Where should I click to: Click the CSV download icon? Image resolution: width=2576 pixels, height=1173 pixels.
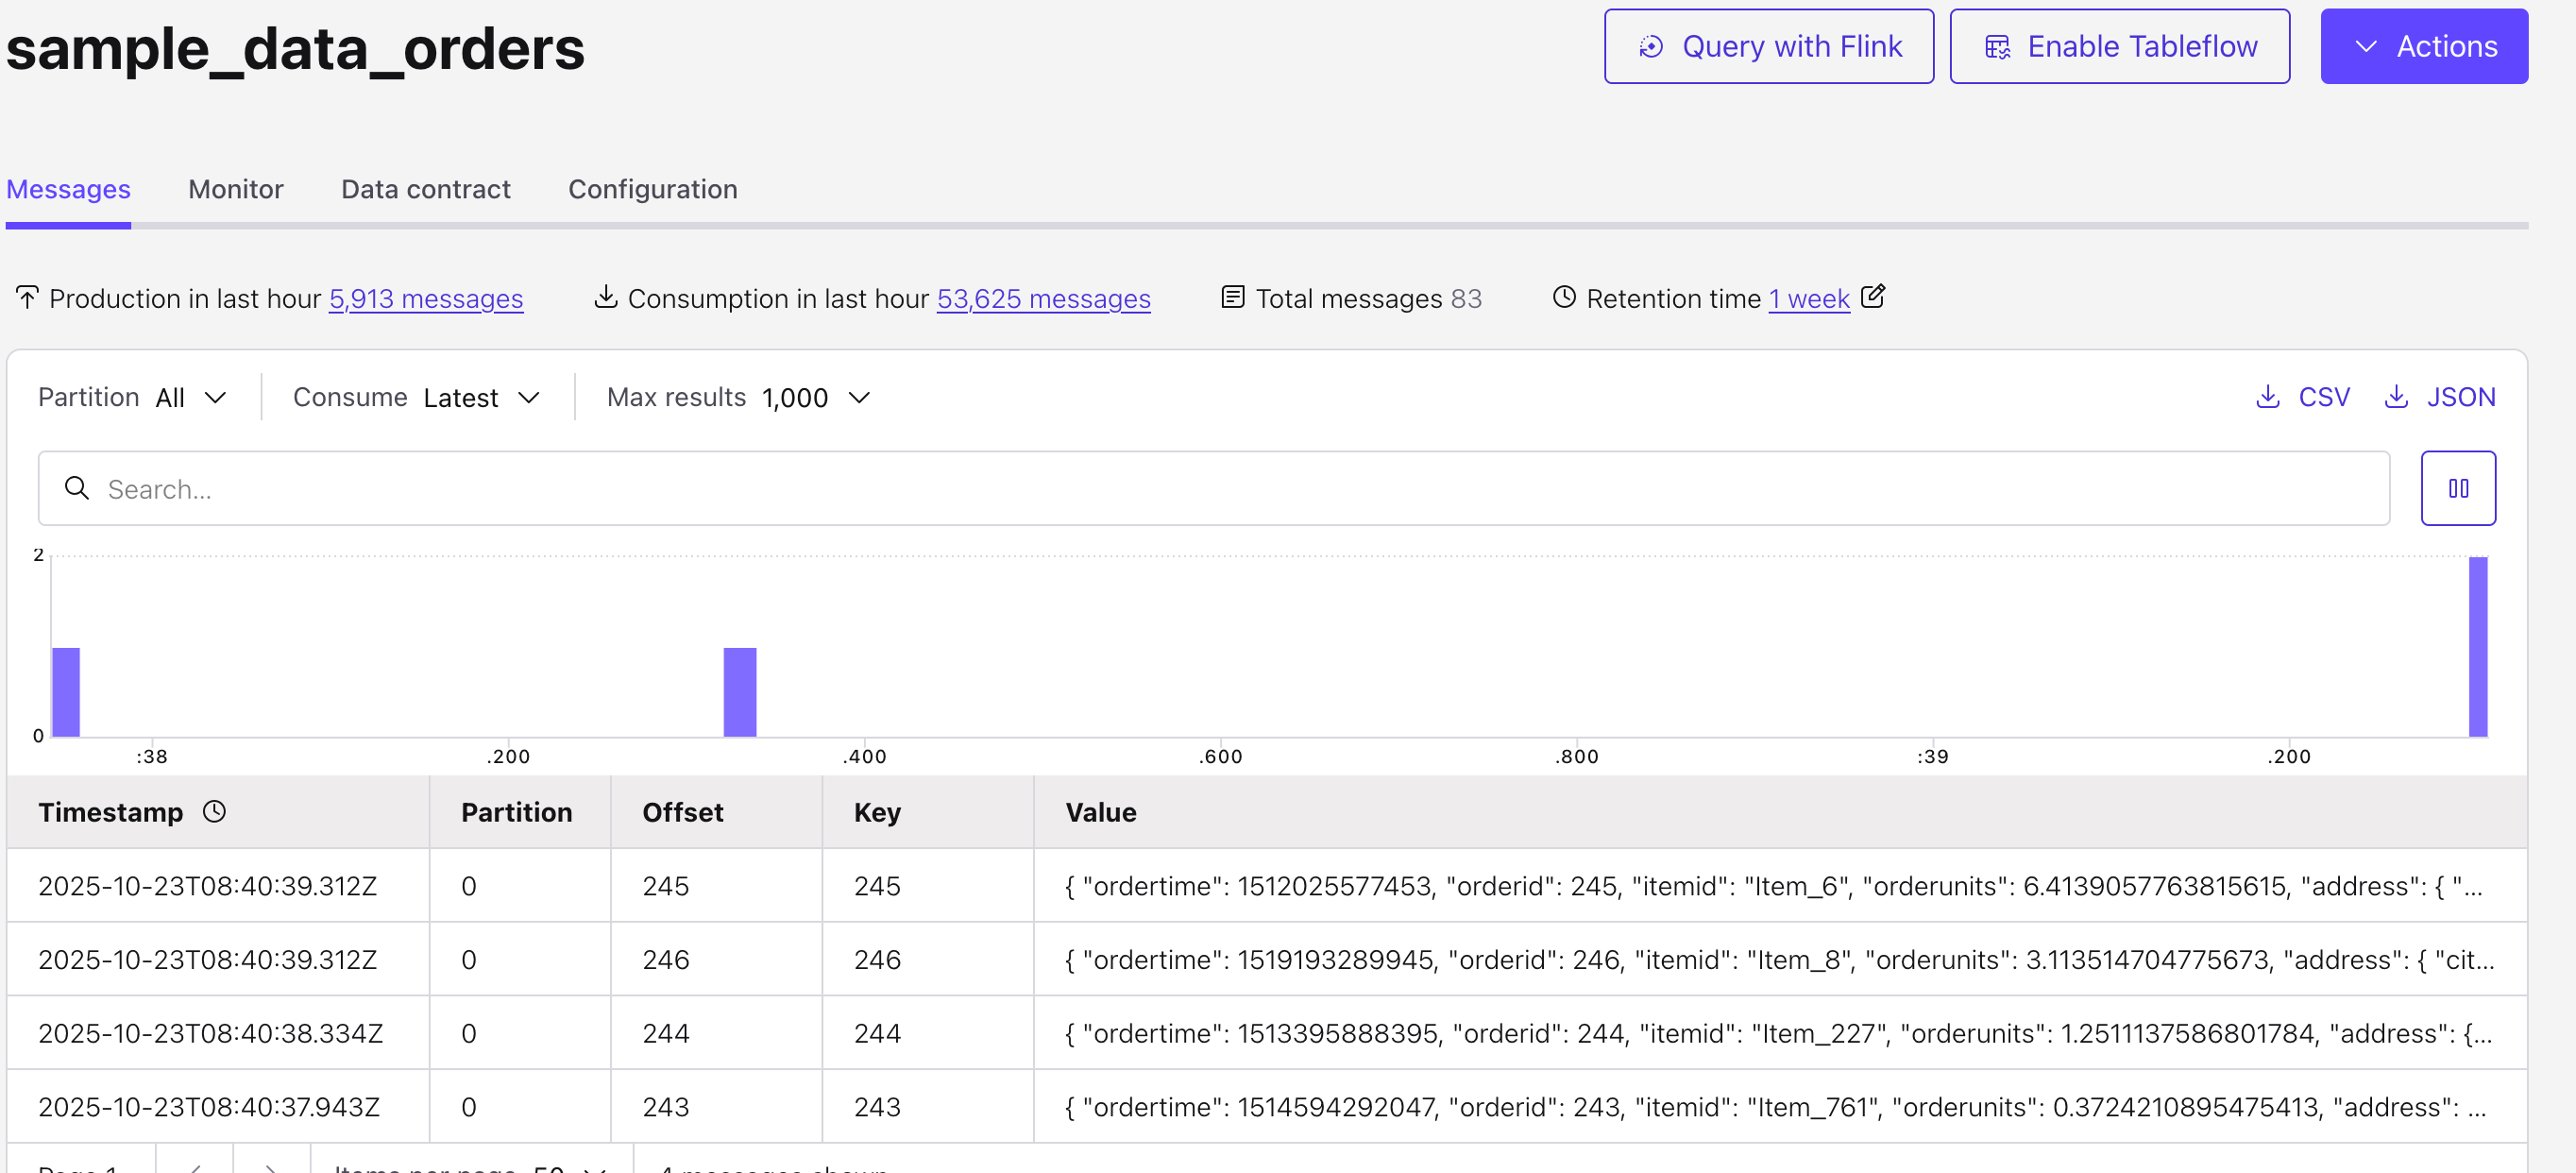(x=2267, y=397)
